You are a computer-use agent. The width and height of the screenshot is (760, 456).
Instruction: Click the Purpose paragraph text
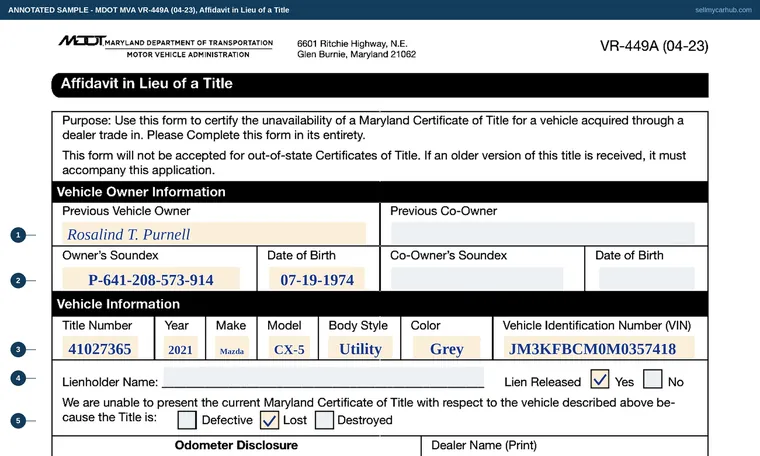[x=373, y=127]
